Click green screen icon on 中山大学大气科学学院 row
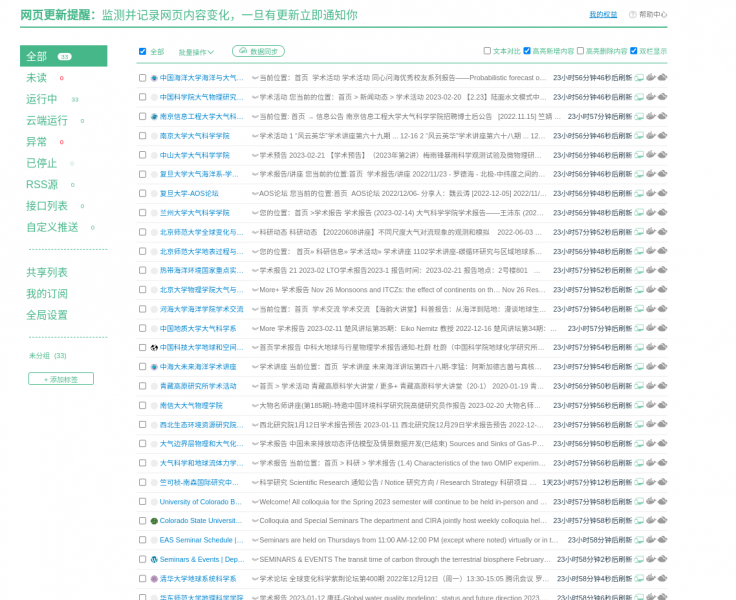This screenshot has height=600, width=736. pos(639,155)
